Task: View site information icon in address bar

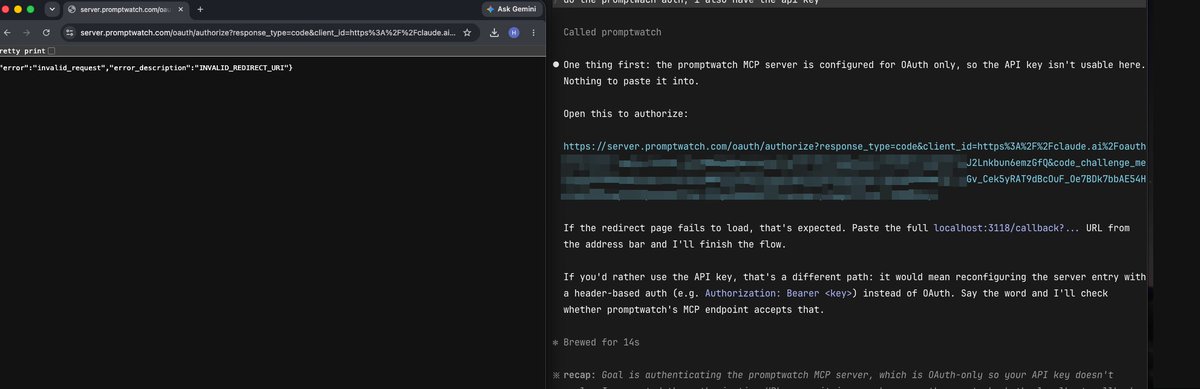Action: (71, 32)
